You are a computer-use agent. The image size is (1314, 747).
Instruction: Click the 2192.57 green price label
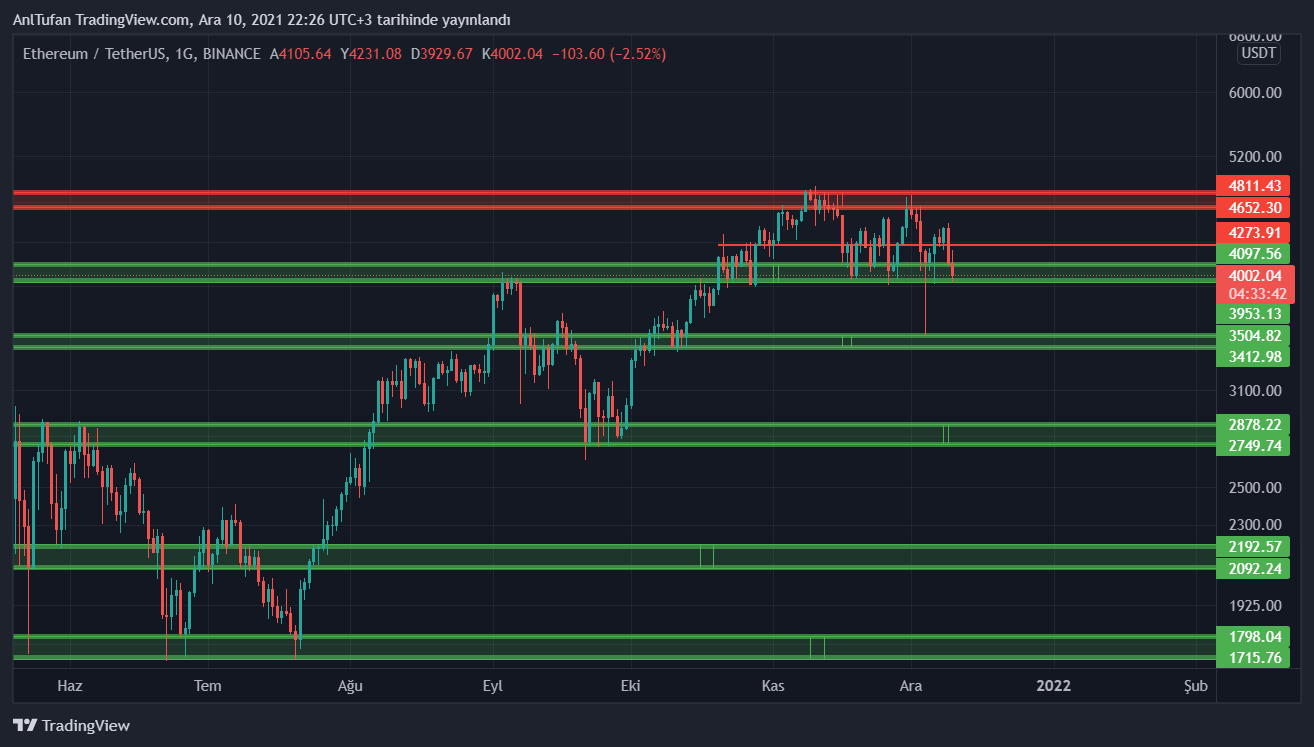coord(1254,547)
